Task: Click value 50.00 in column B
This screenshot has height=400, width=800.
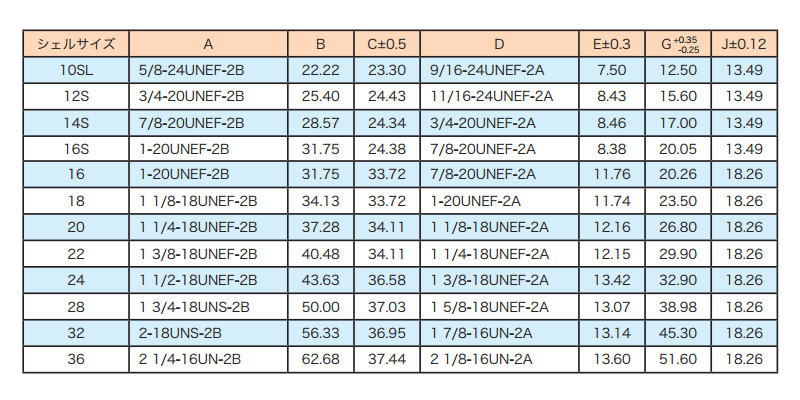Action: click(x=320, y=306)
